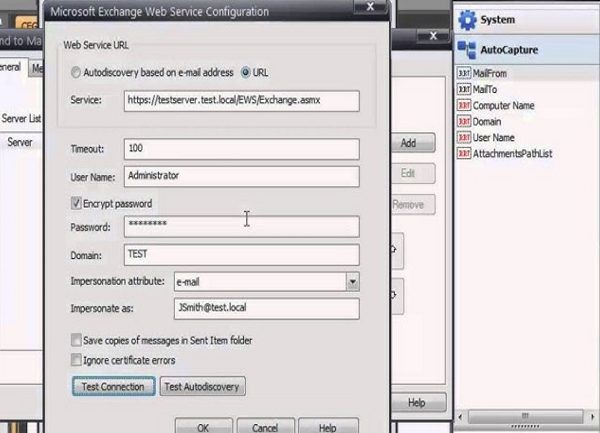Enable Ignore certificate errors checkbox

[77, 358]
